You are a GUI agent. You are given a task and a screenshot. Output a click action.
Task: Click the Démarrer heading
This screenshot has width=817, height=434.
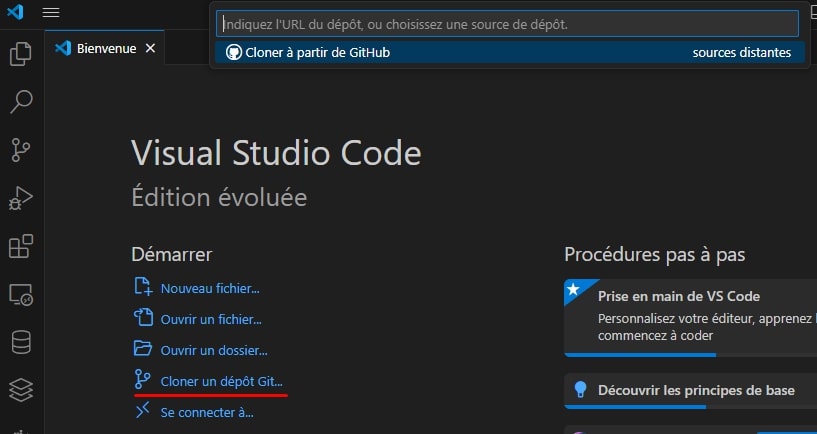[x=171, y=254]
